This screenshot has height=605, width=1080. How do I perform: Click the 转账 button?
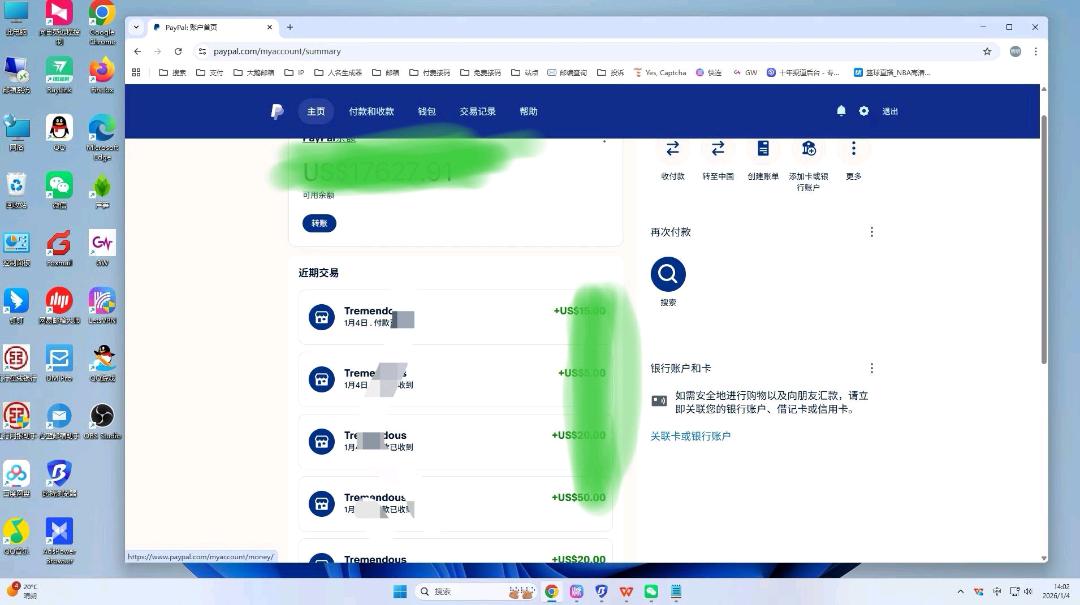[x=319, y=223]
